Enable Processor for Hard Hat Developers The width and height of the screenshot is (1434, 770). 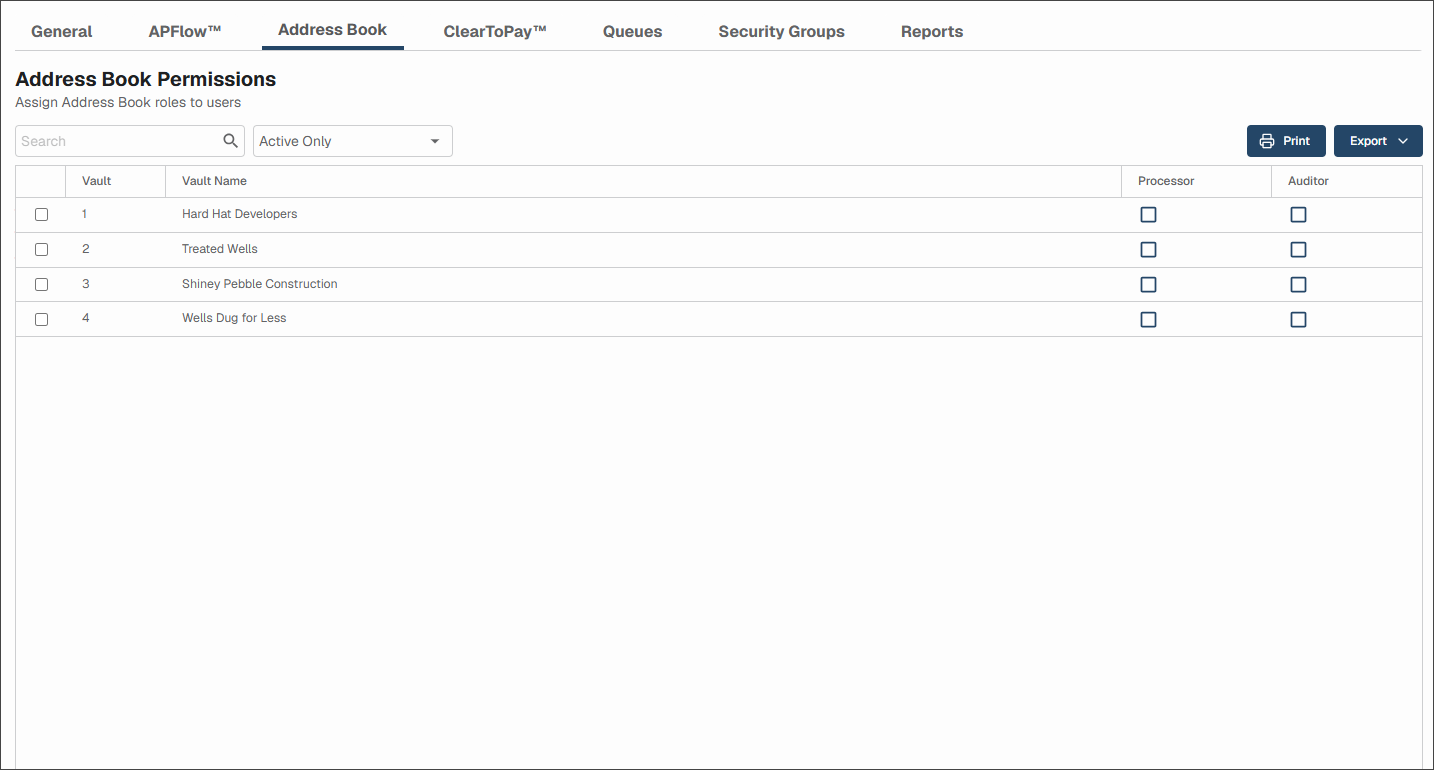[x=1148, y=214]
